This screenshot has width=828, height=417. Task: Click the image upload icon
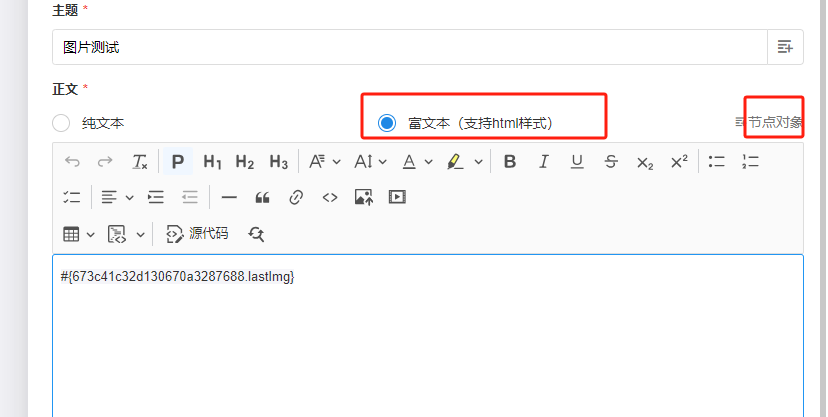pyautogui.click(x=364, y=197)
